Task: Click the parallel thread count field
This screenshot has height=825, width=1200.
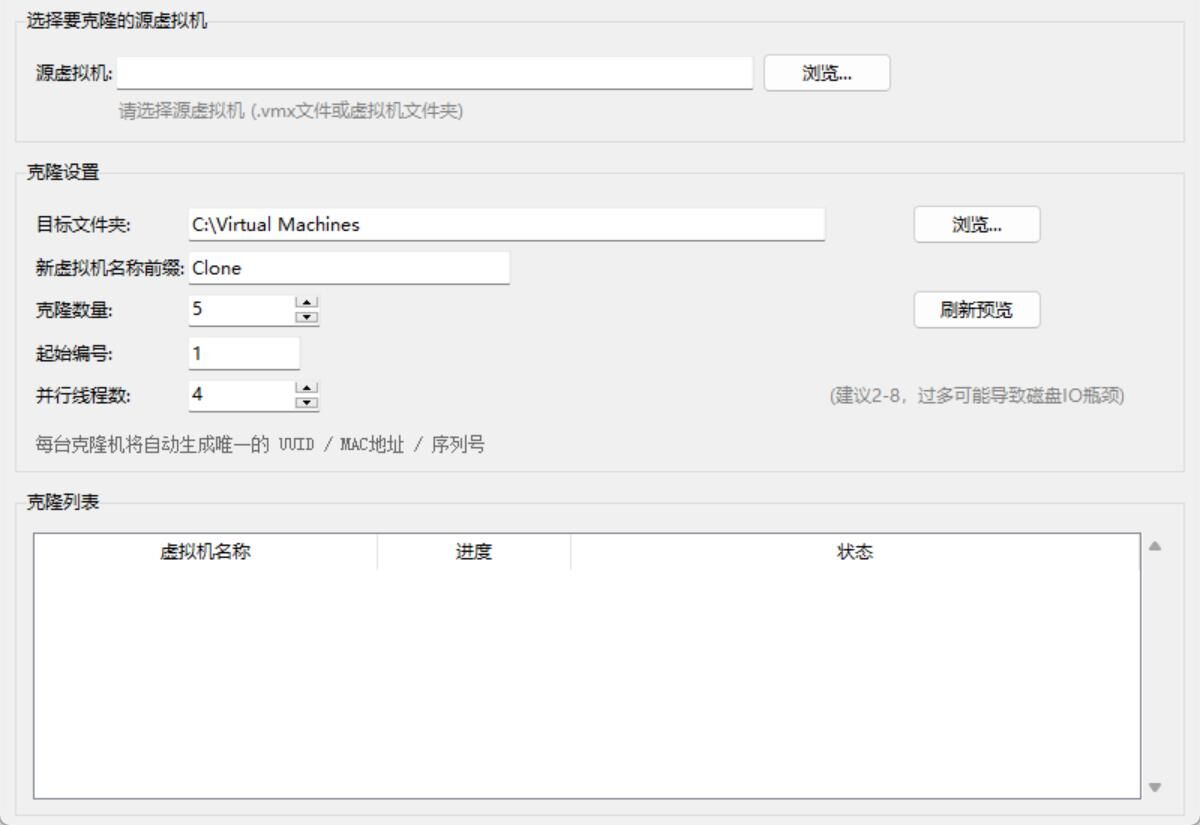Action: 240,394
